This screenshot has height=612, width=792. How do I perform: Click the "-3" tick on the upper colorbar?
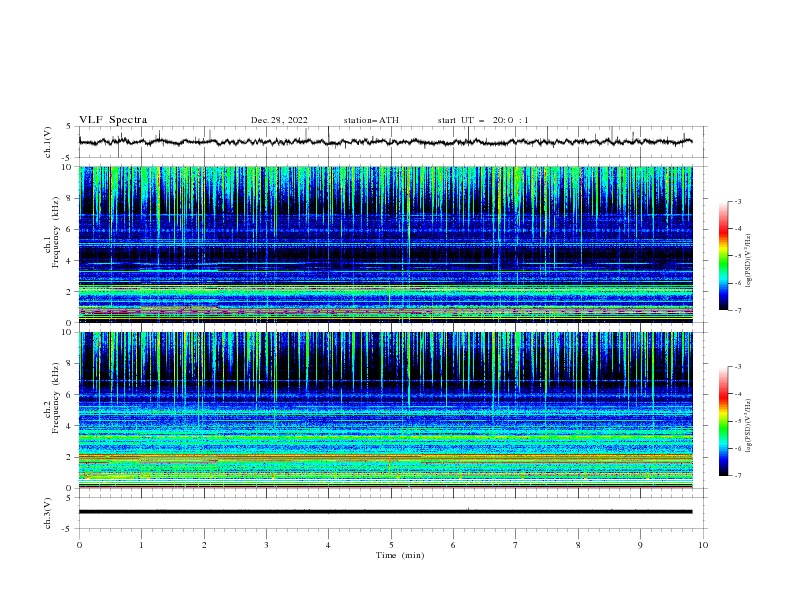tap(737, 202)
